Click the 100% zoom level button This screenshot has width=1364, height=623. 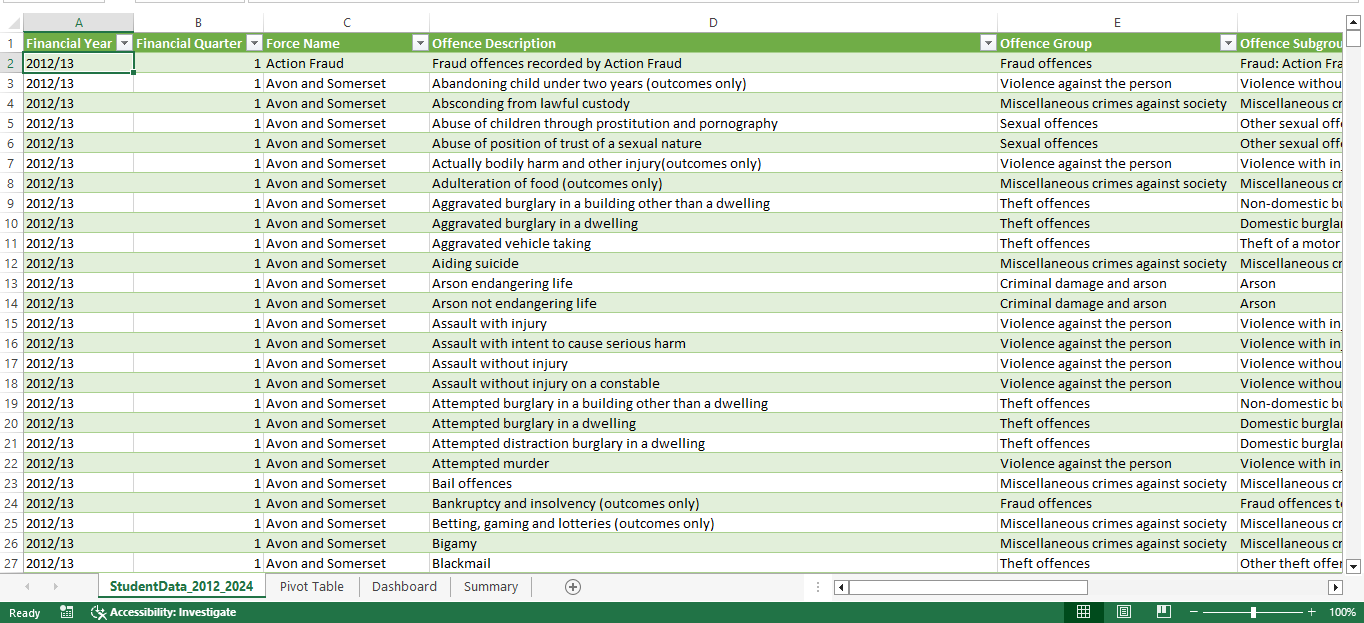tap(1342, 612)
